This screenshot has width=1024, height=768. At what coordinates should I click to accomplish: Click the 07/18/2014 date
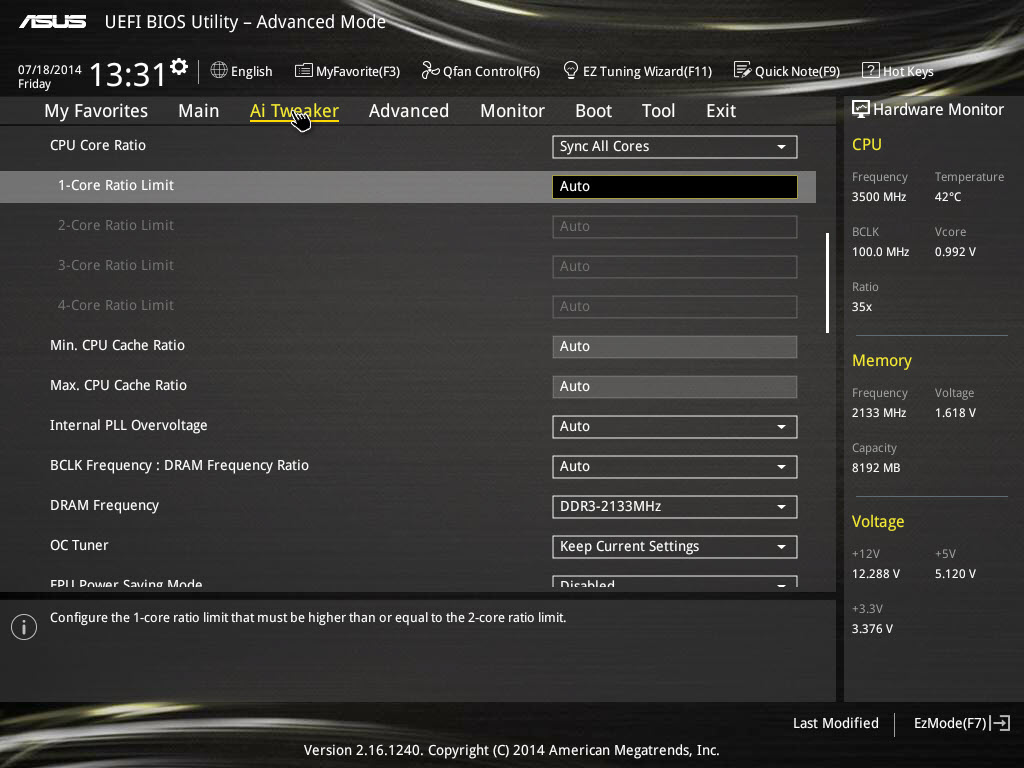coord(50,69)
